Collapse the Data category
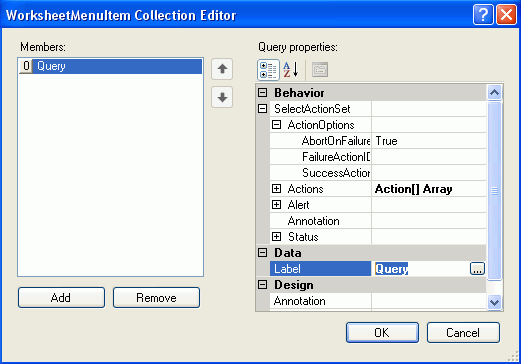Image resolution: width=521 pixels, height=364 pixels. point(263,253)
